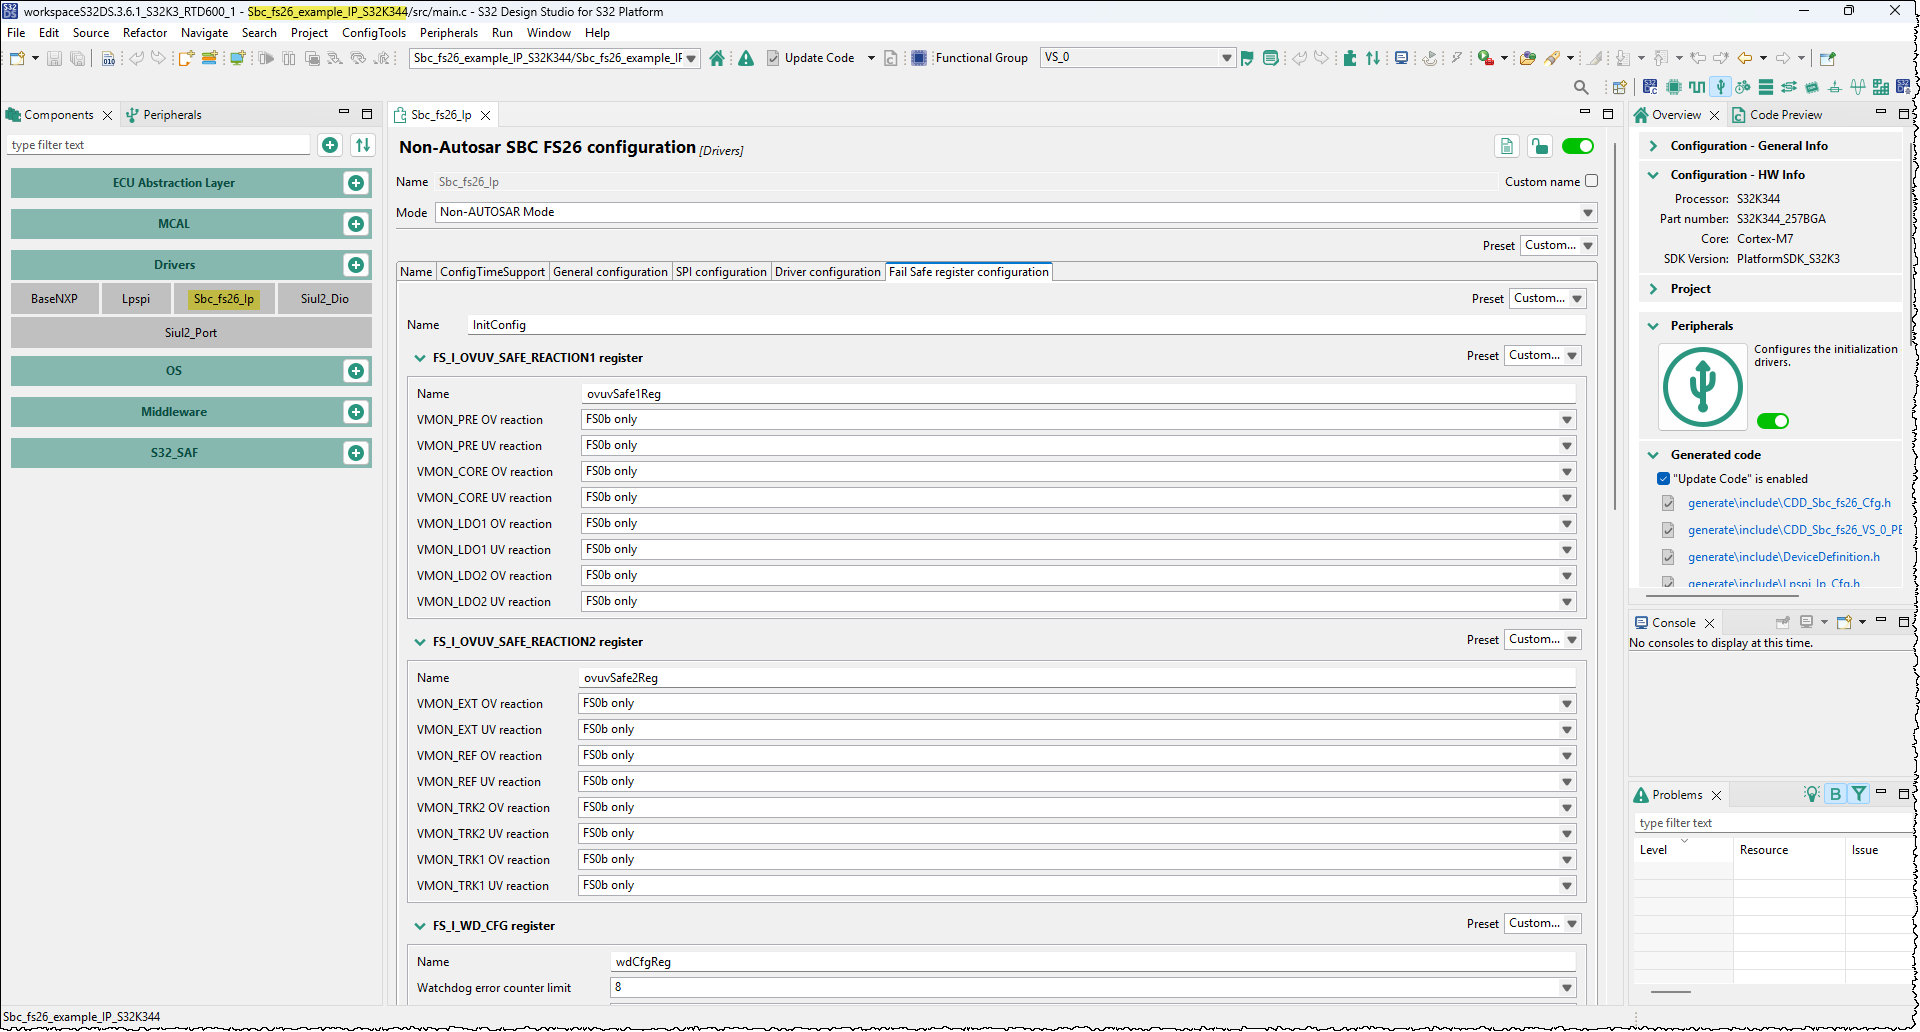This screenshot has width=1920, height=1032.
Task: Save the current file with the save icon
Action: coord(53,58)
